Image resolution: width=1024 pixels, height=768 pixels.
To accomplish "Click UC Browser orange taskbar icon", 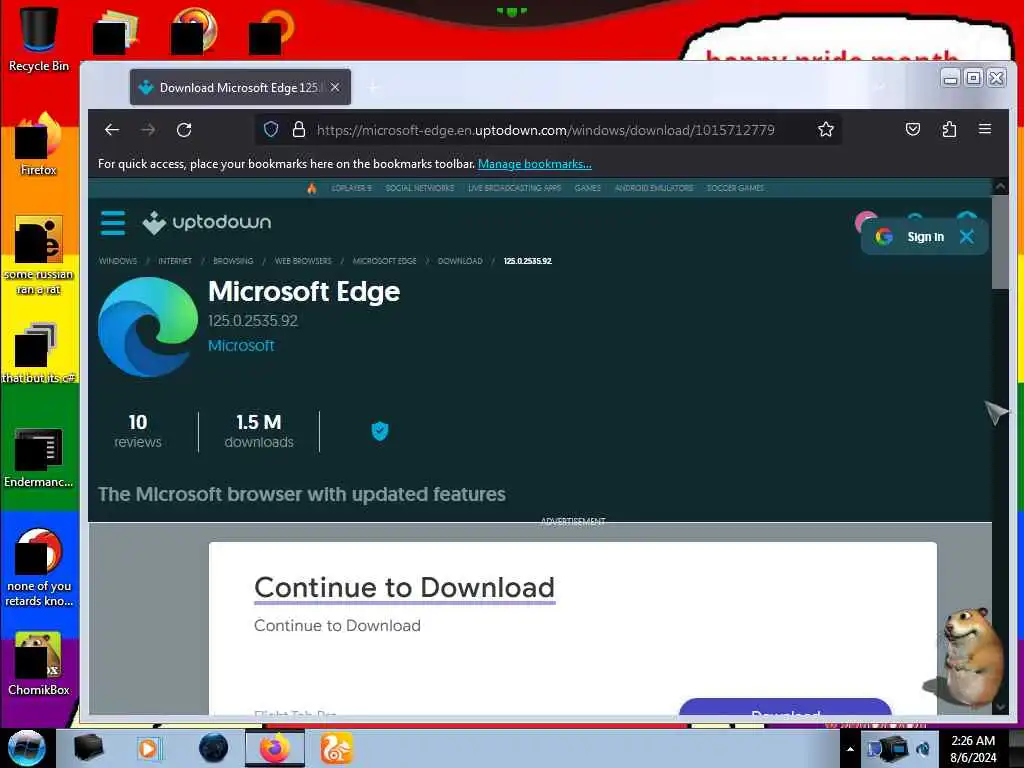I will 336,748.
